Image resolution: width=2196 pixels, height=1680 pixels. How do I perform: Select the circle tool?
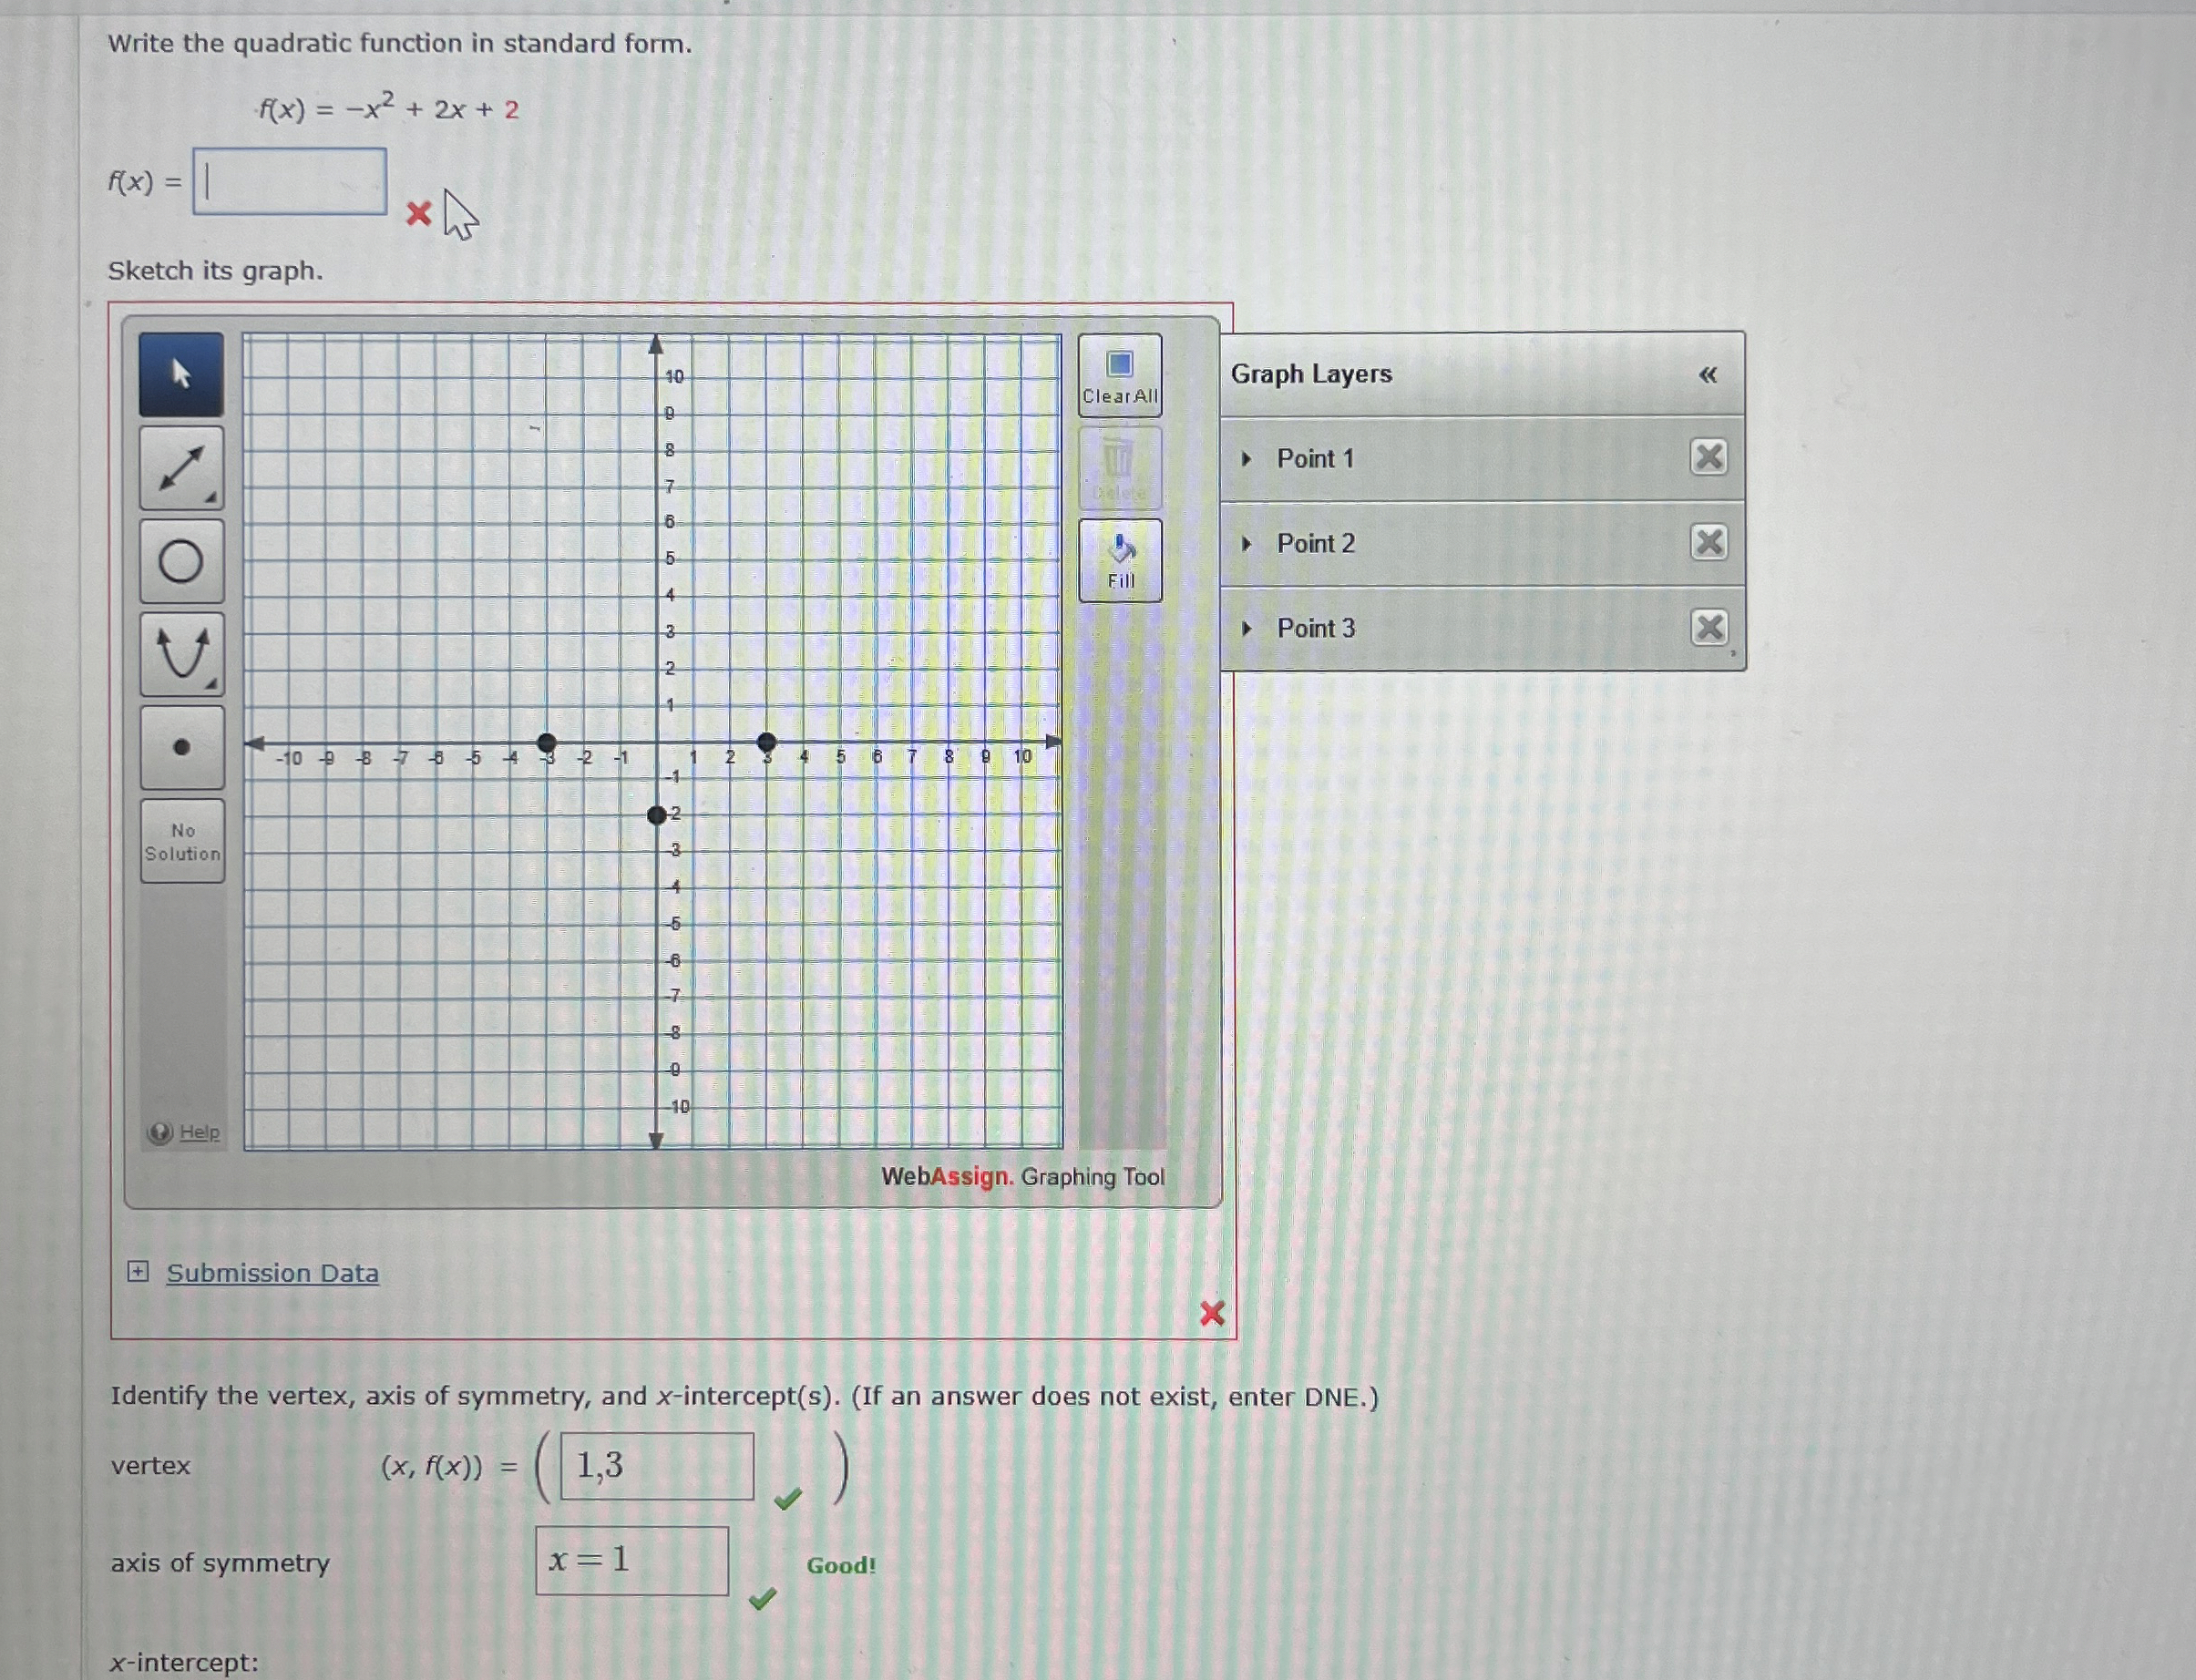181,561
